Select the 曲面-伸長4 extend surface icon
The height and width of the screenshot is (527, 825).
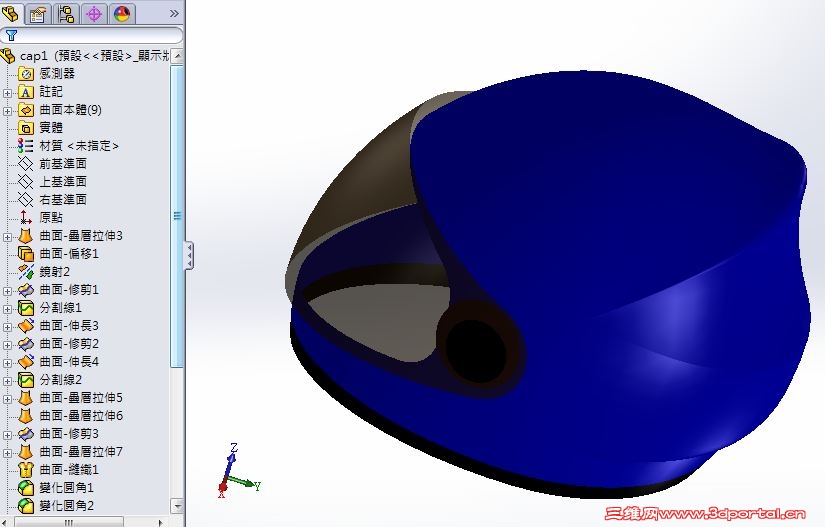26,361
